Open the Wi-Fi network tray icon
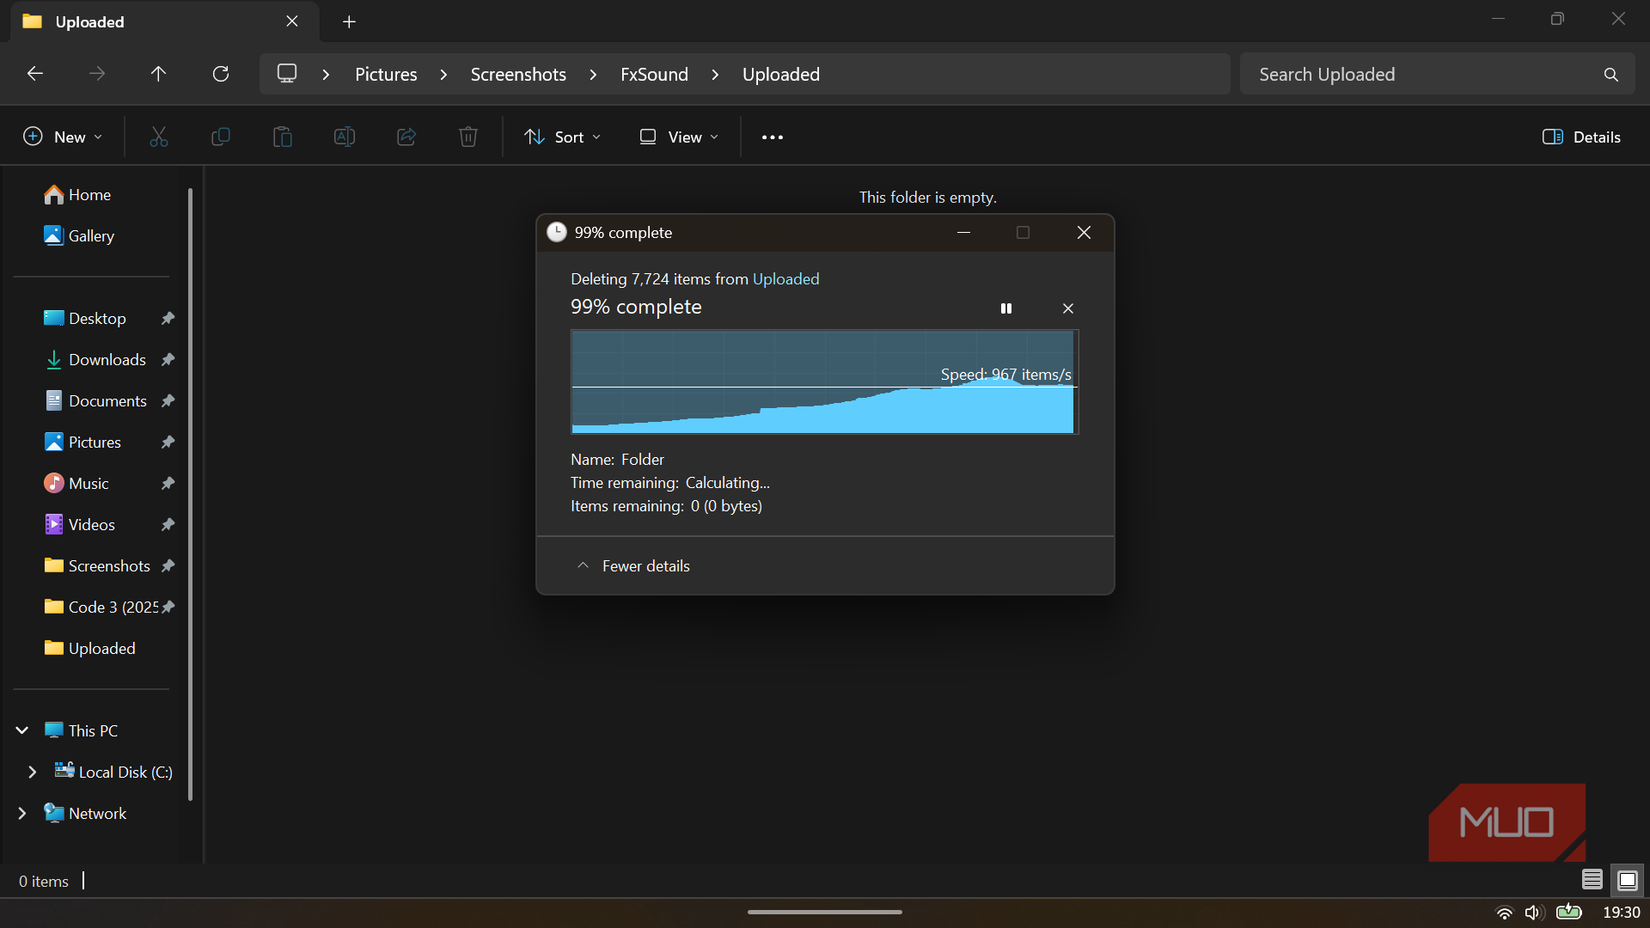Image resolution: width=1650 pixels, height=928 pixels. (1504, 912)
